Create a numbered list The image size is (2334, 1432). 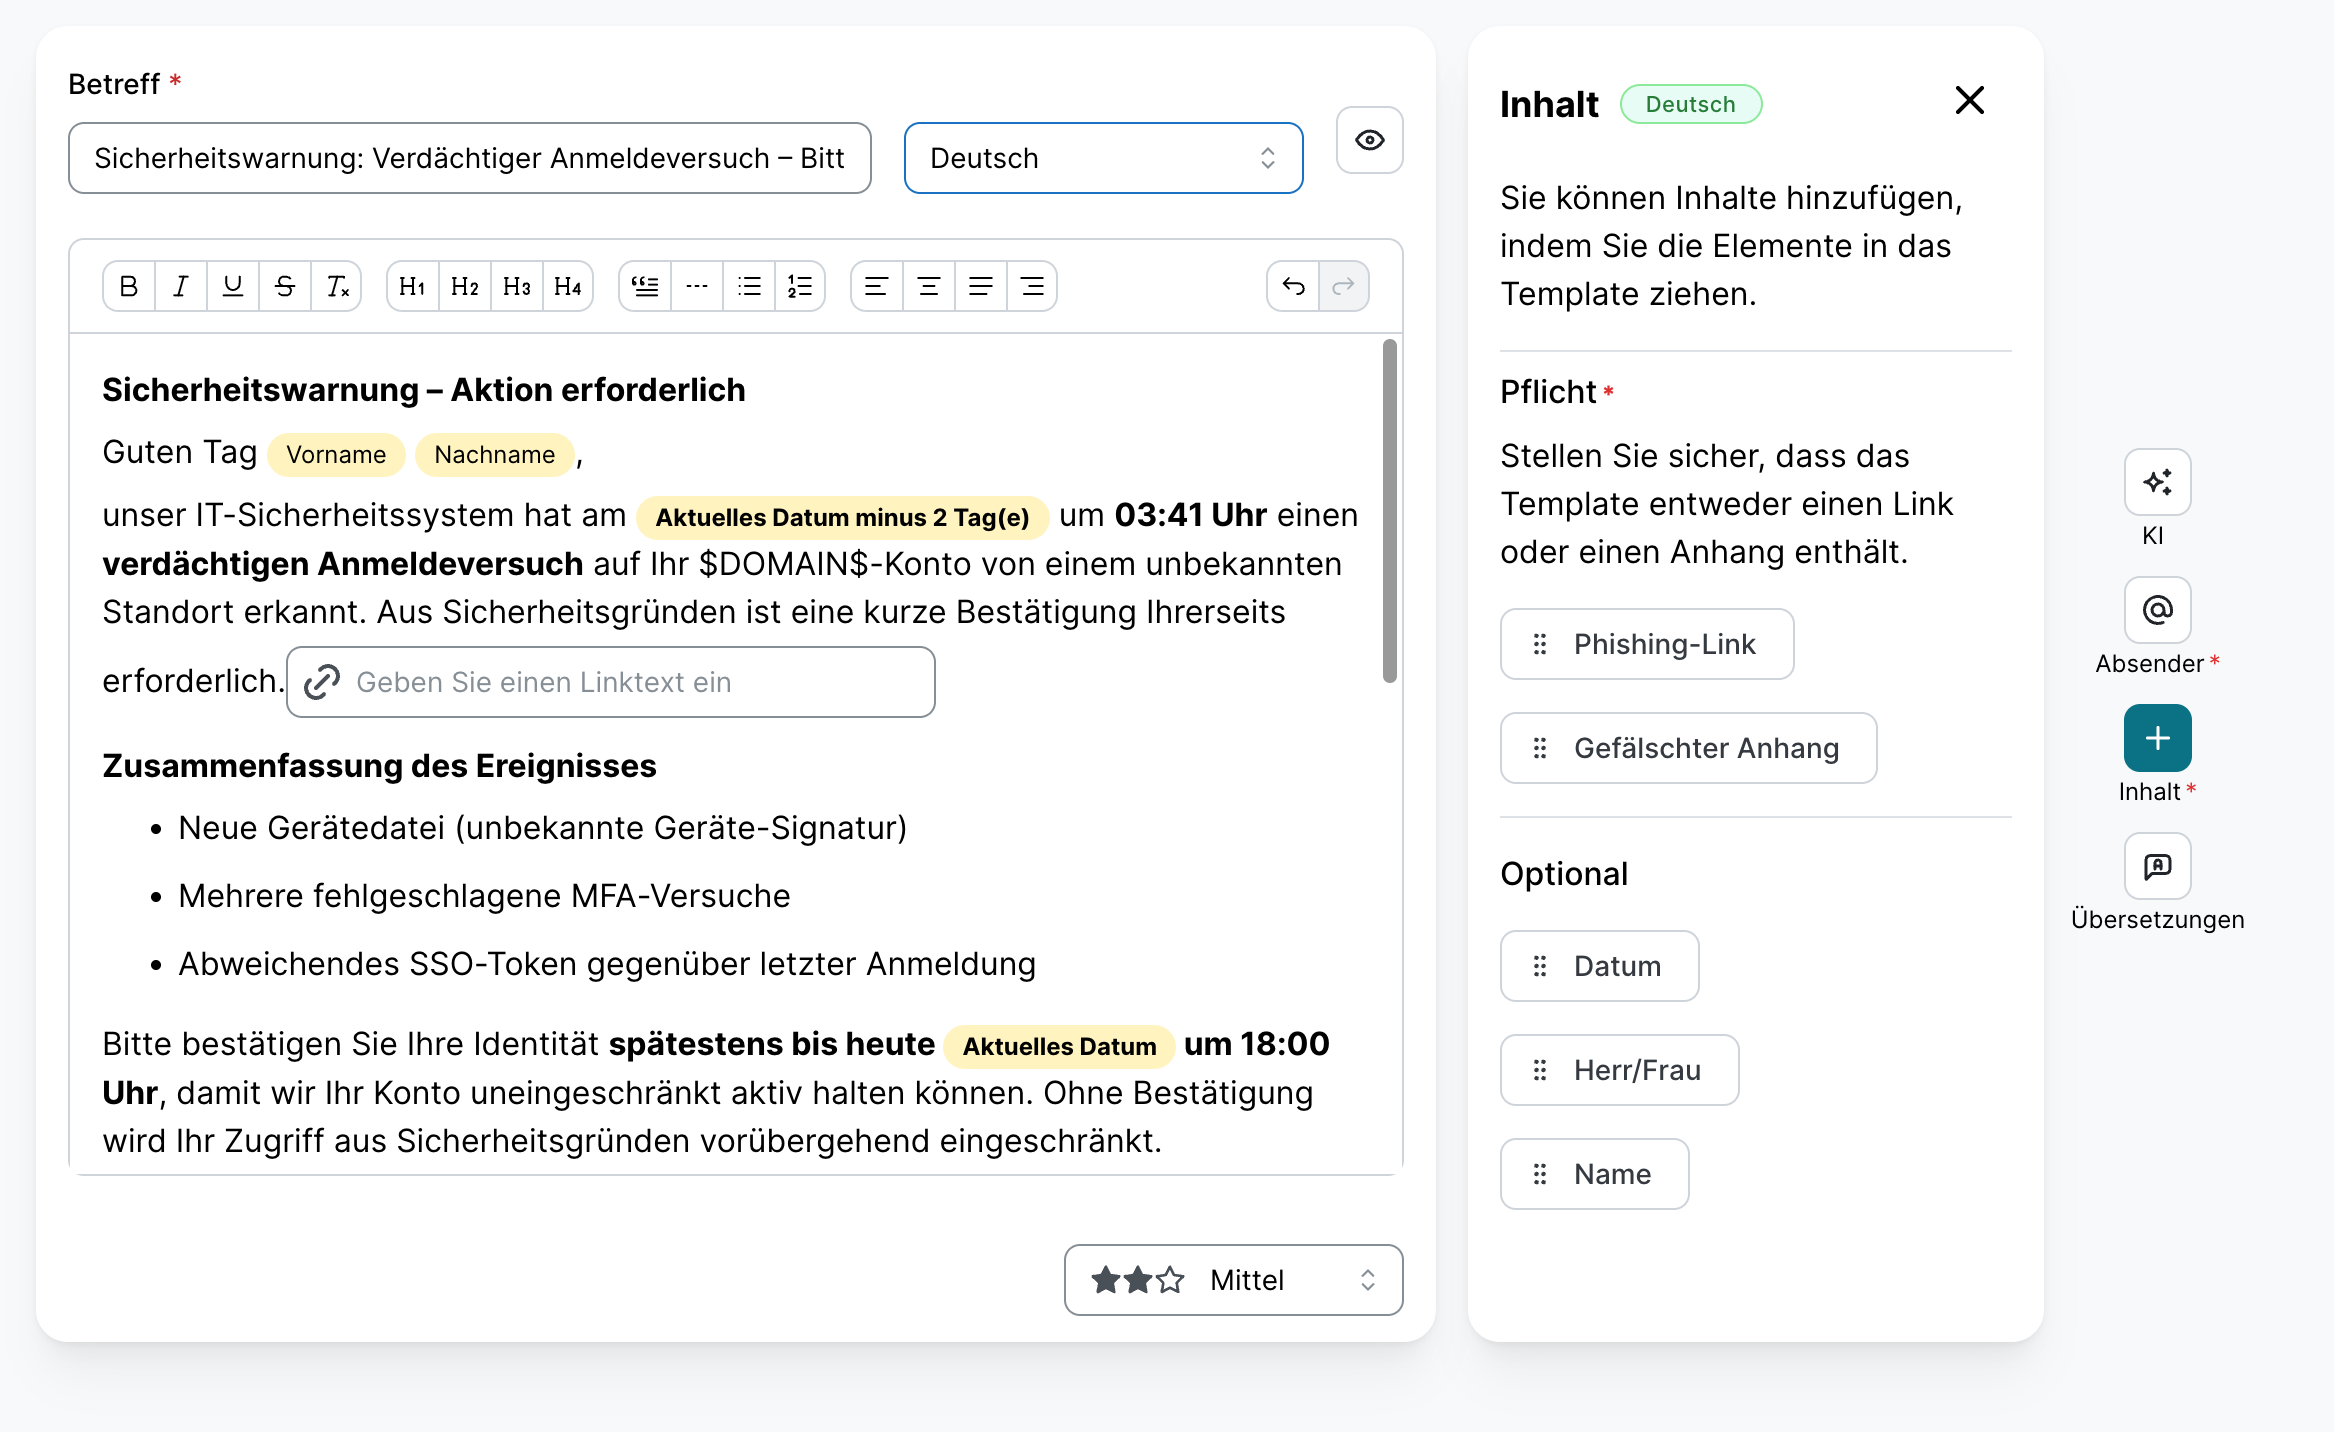coord(800,287)
